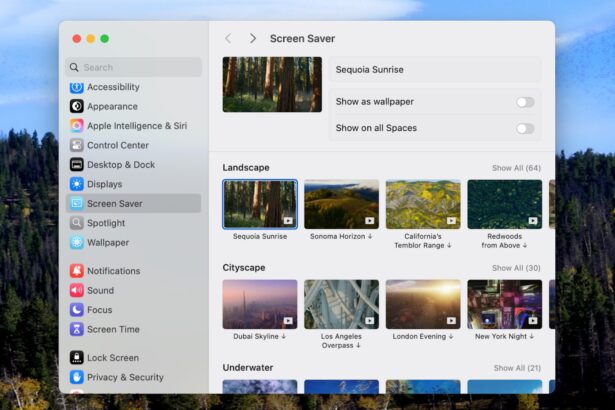Click the Screen Saver sidebar icon
The image size is (615, 410).
pos(76,203)
